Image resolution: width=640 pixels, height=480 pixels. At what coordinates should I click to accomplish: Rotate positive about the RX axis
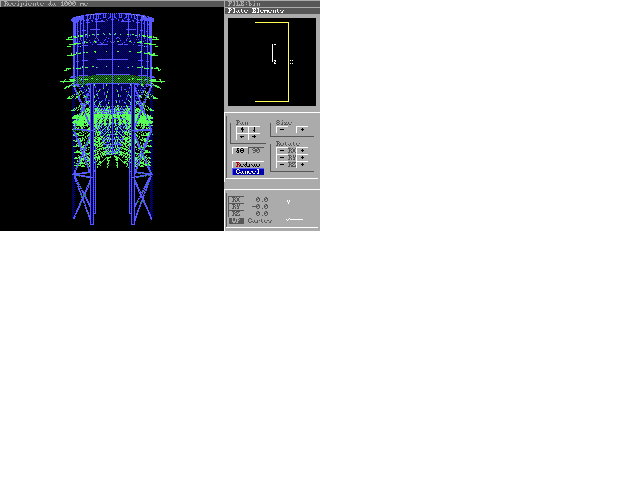click(x=303, y=150)
